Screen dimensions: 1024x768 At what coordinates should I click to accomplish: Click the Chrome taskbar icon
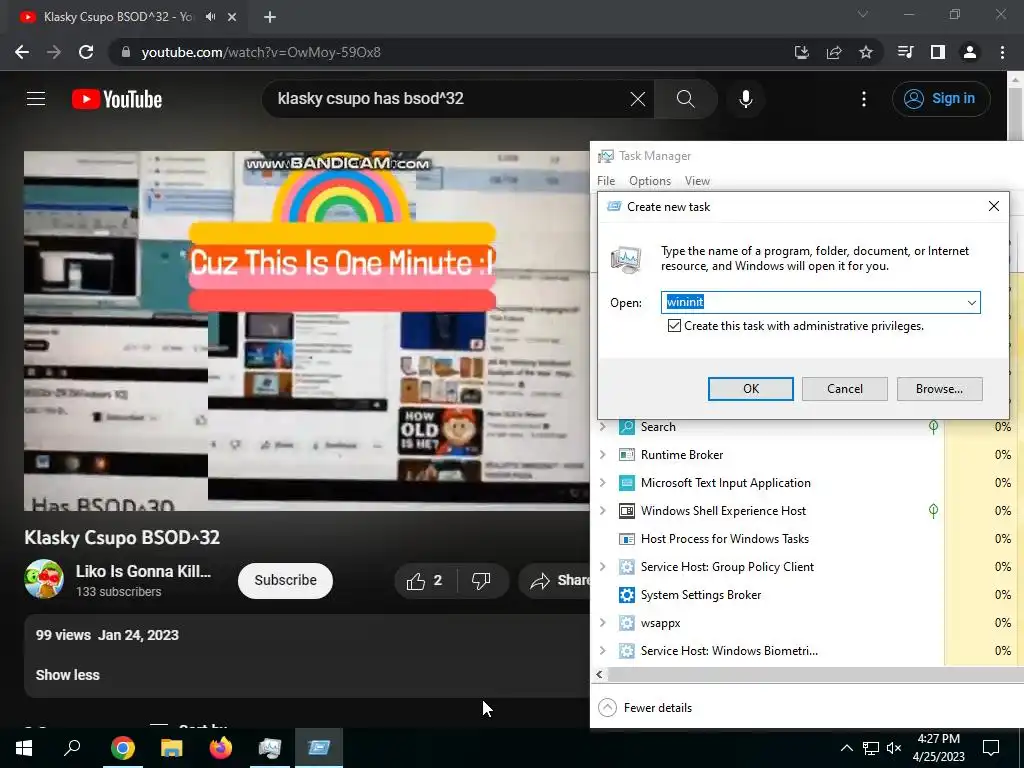click(123, 748)
